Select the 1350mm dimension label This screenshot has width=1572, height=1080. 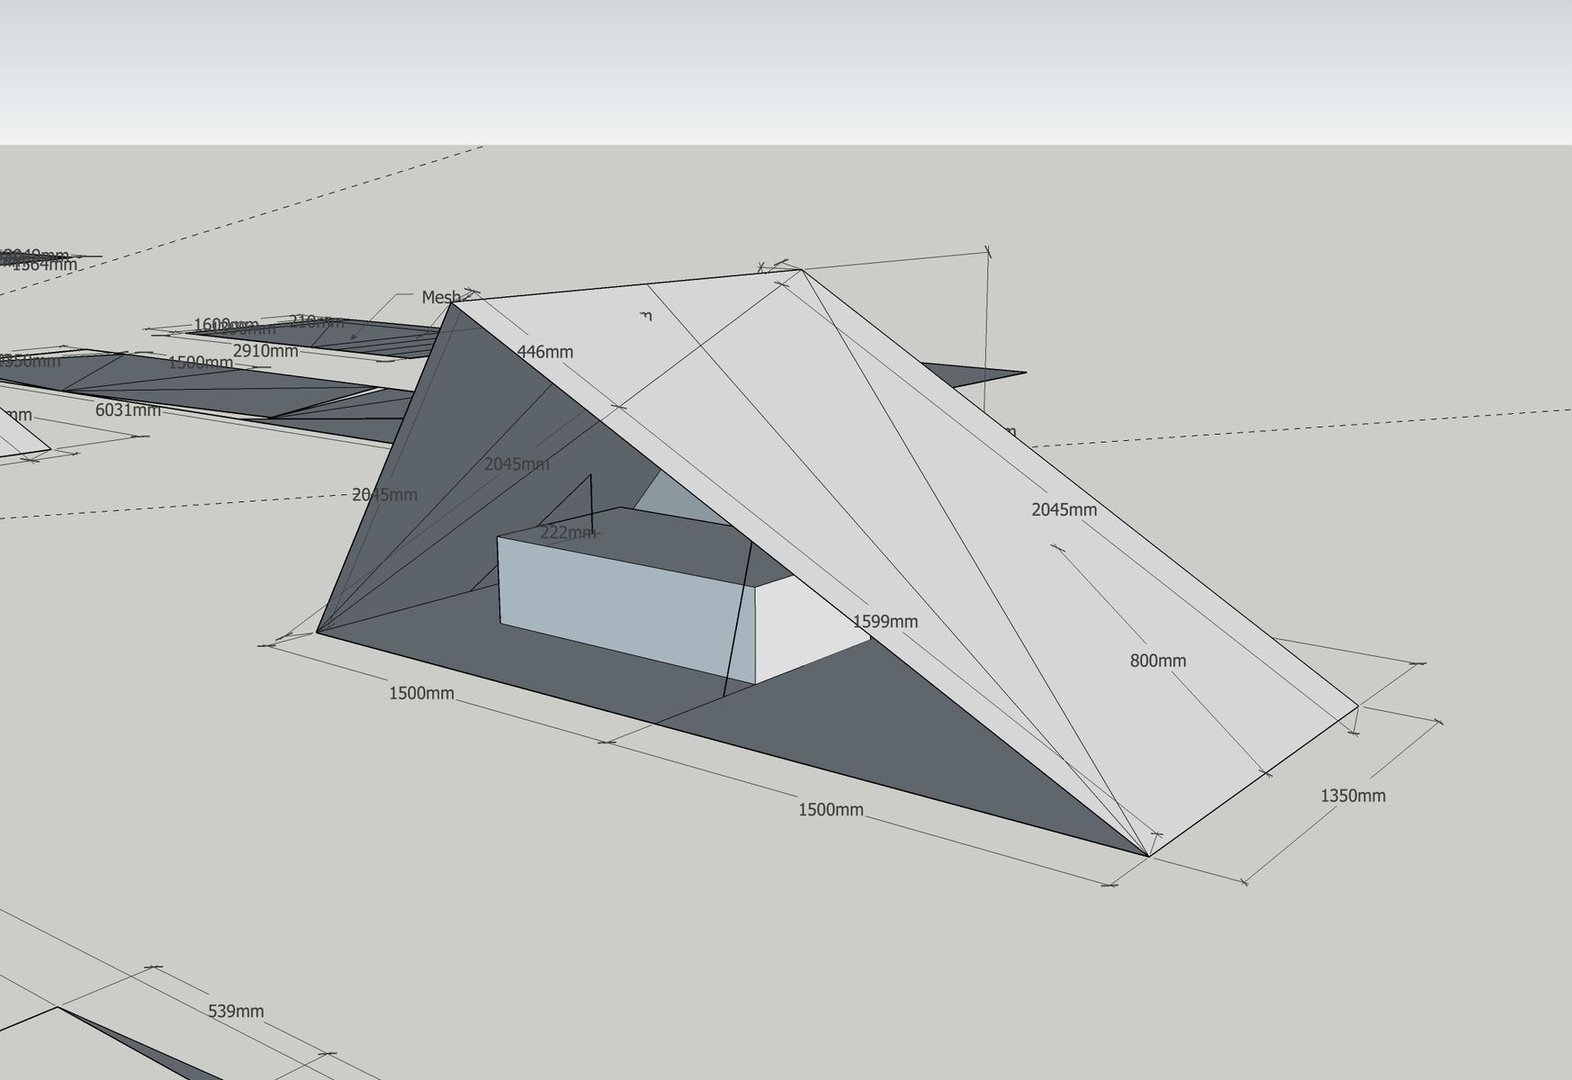pyautogui.click(x=1352, y=796)
